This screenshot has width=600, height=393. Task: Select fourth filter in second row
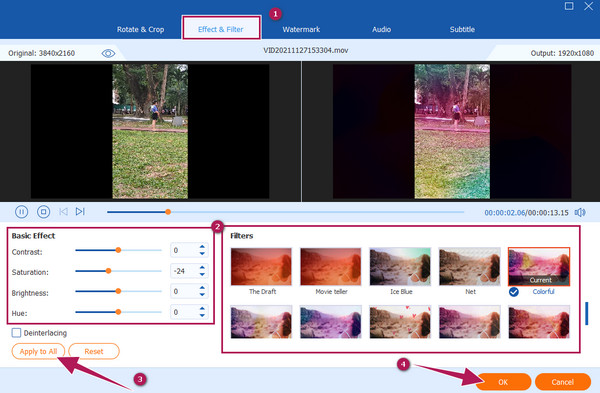[x=470, y=322]
